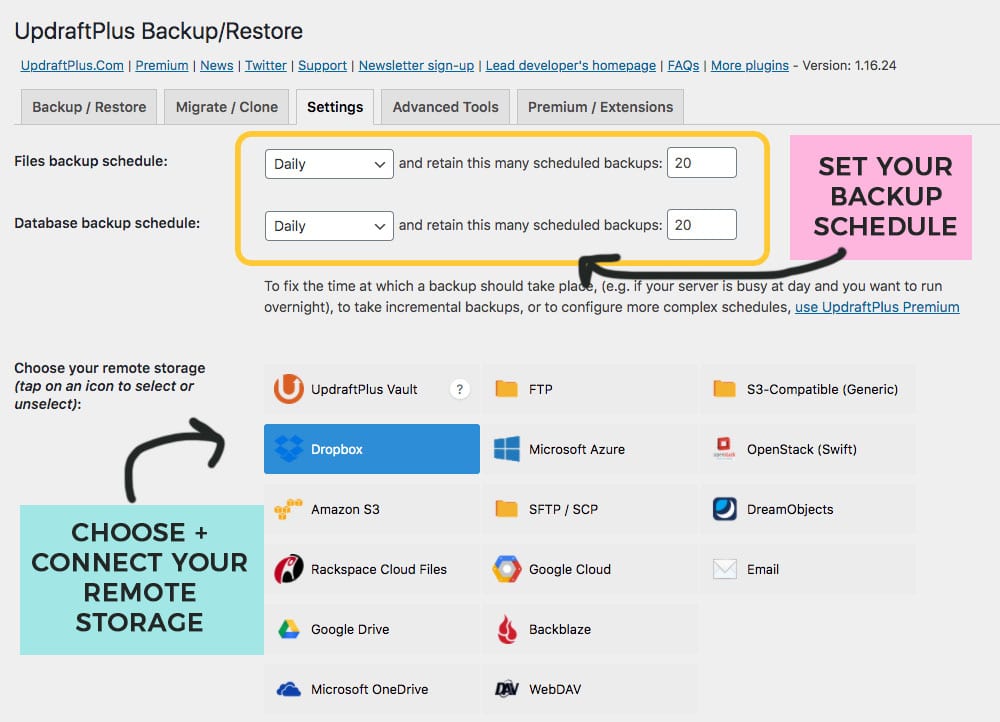This screenshot has height=722, width=1000.
Task: Visit the Lead developer's homepage link
Action: (571, 66)
